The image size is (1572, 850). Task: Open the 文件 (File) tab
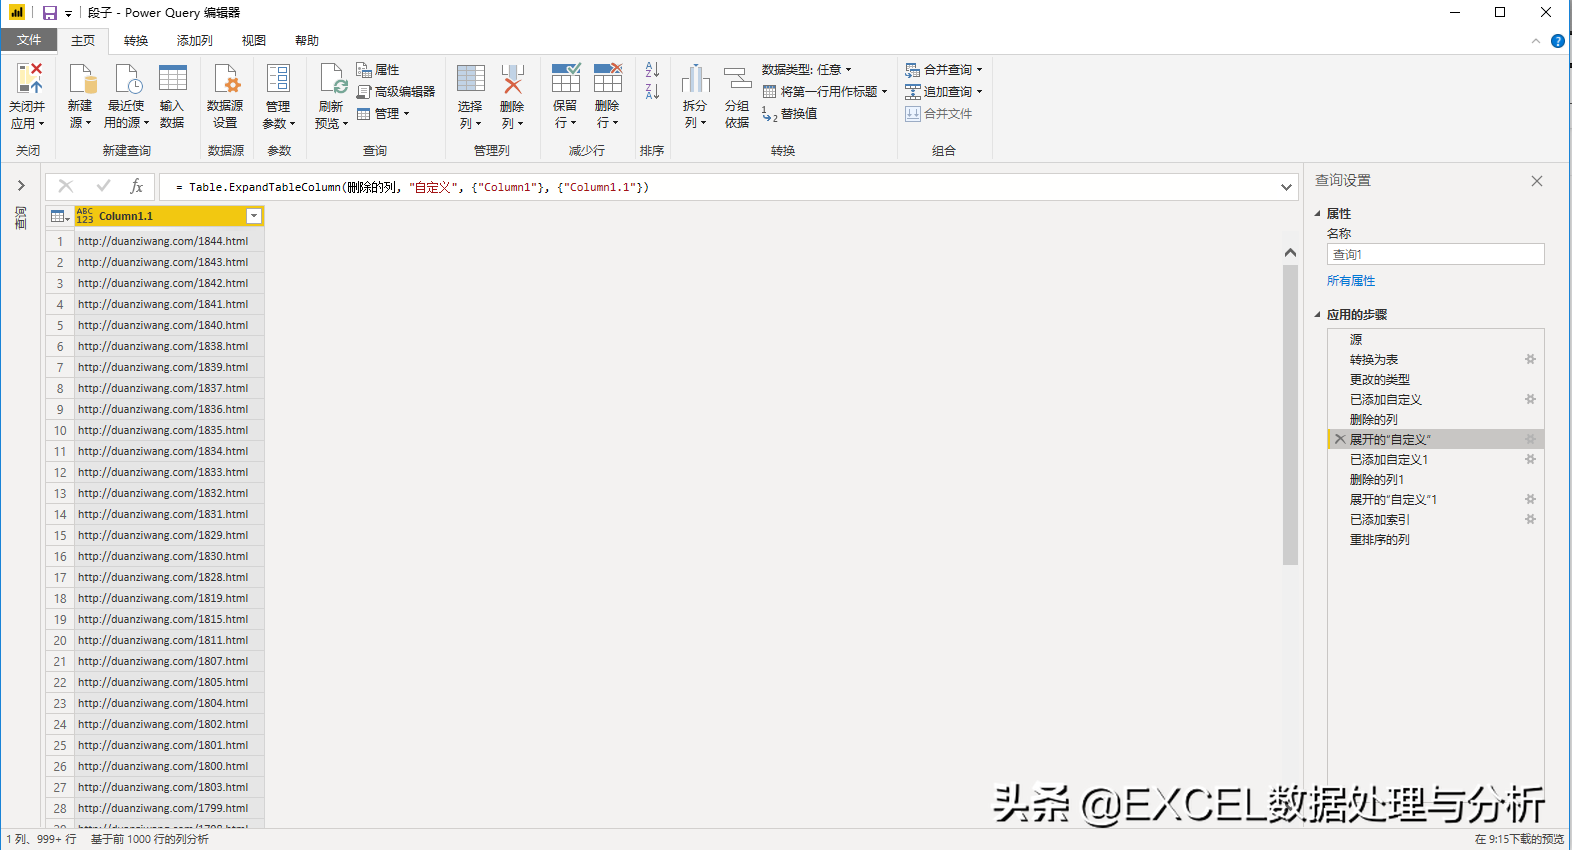[x=29, y=40]
